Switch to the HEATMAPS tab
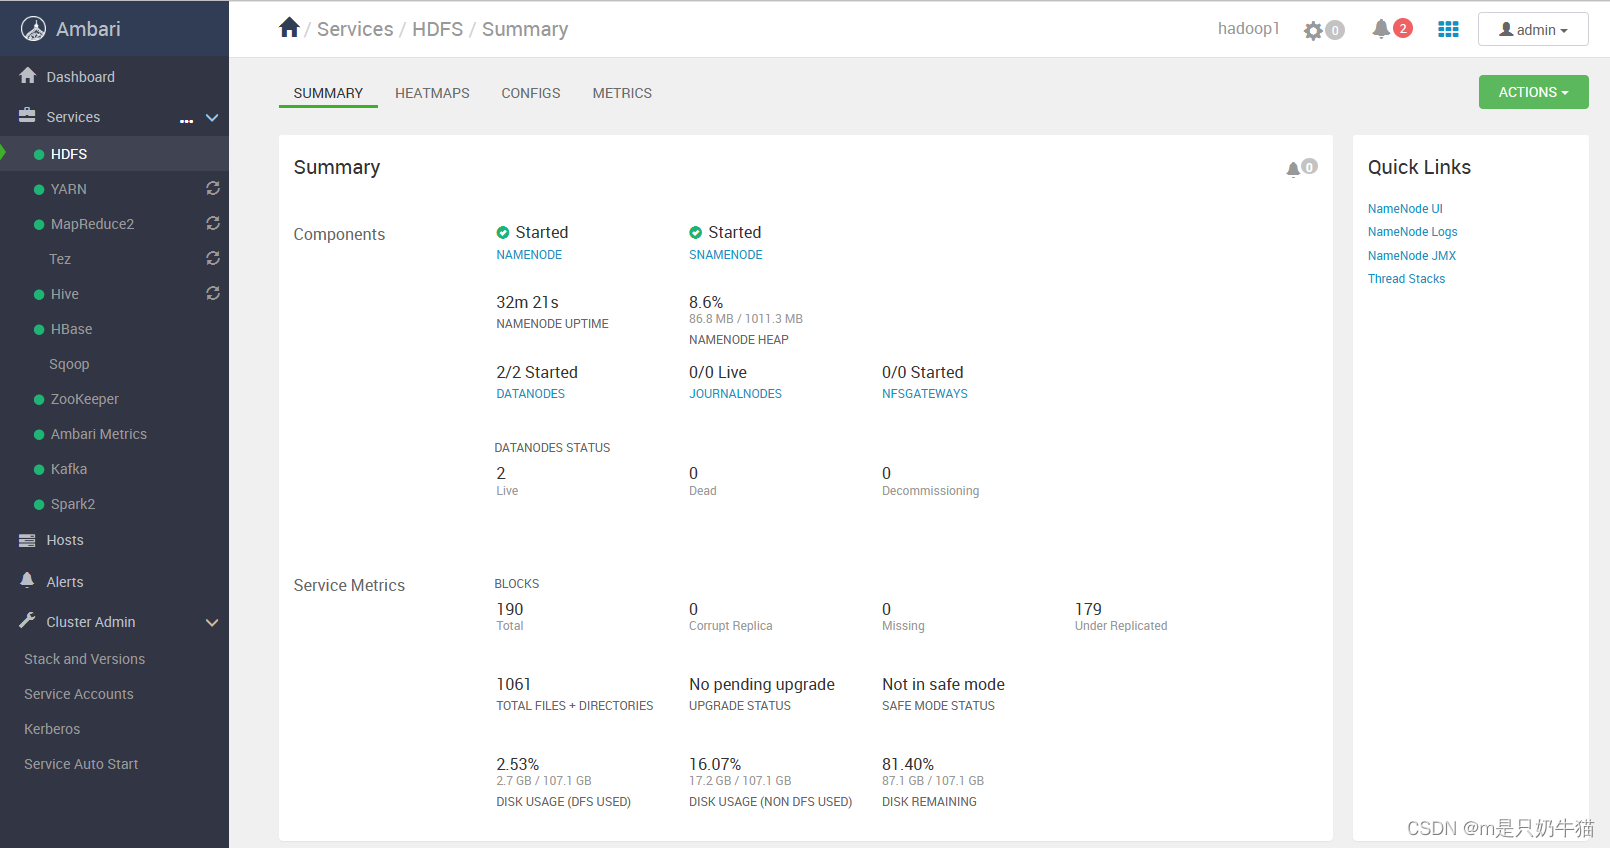 tap(432, 93)
